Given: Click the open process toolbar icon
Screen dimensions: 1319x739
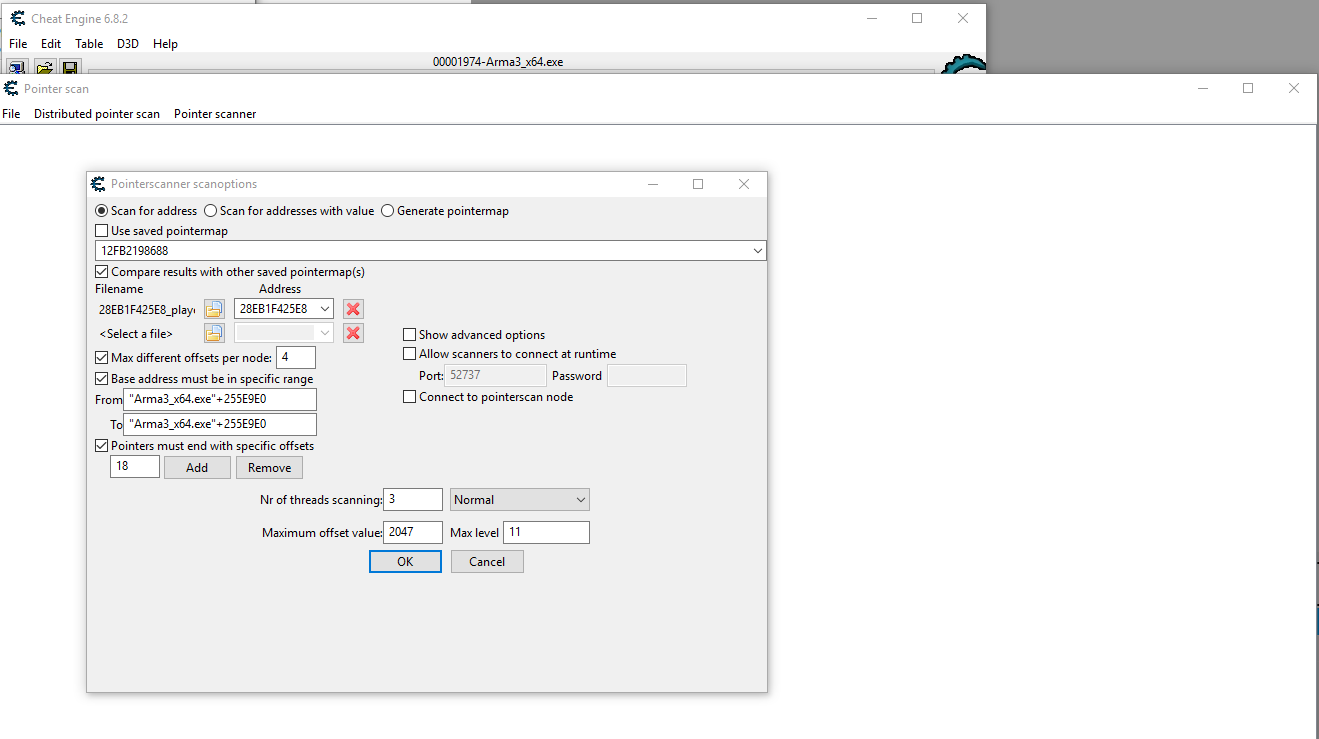Looking at the screenshot, I should (x=17, y=67).
